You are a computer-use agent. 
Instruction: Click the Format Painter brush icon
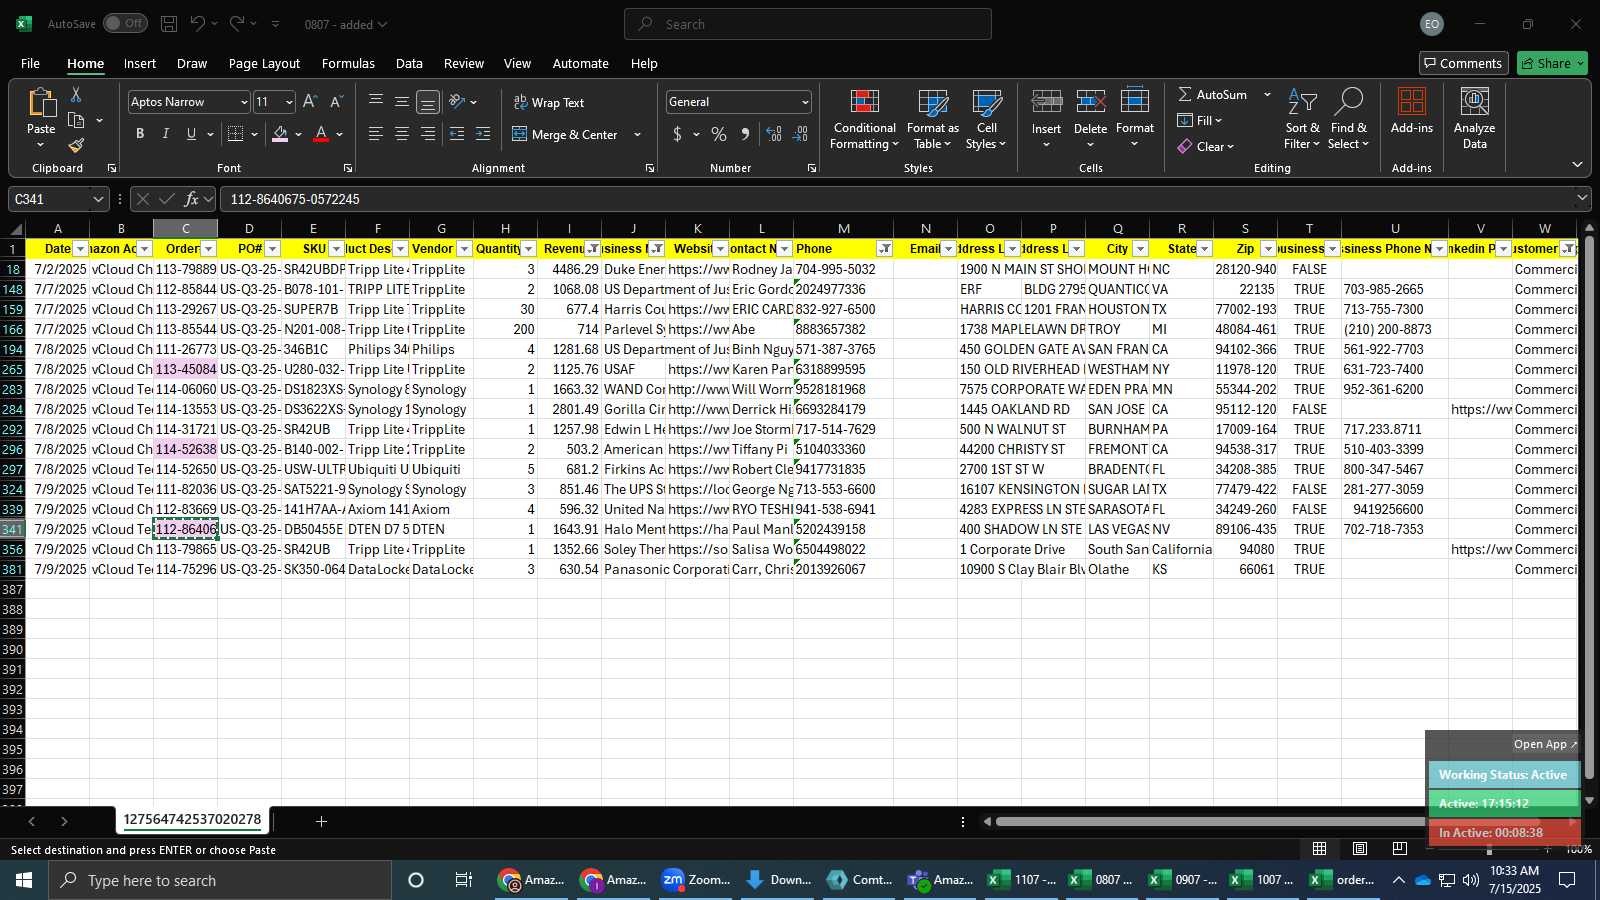76,145
